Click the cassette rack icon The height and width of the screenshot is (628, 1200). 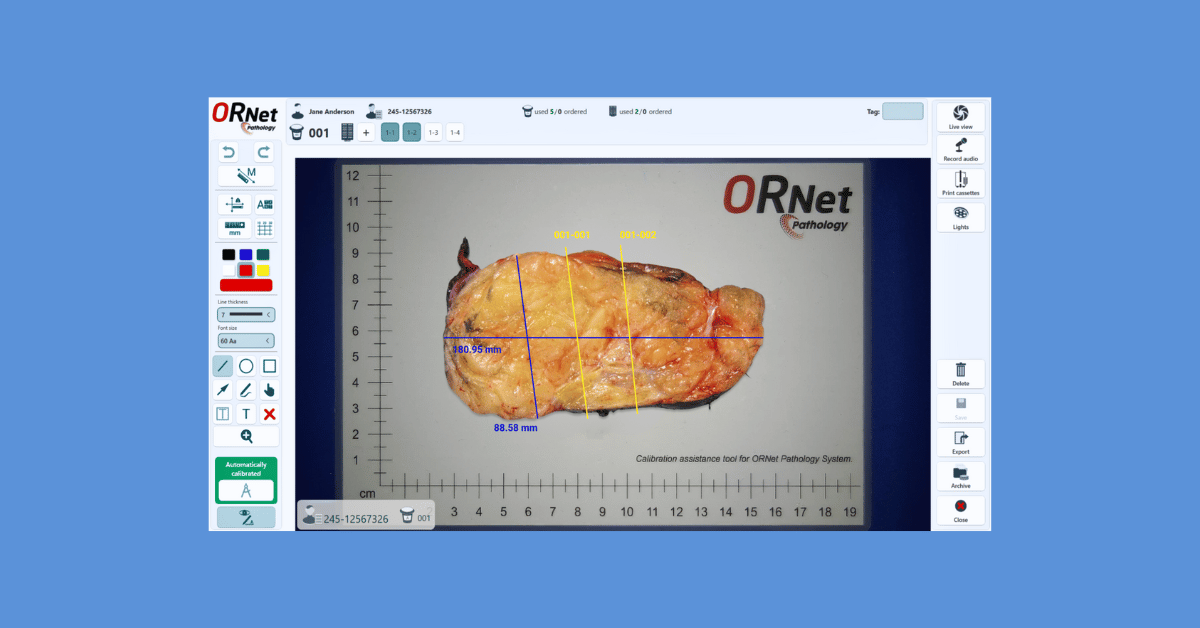tap(347, 132)
